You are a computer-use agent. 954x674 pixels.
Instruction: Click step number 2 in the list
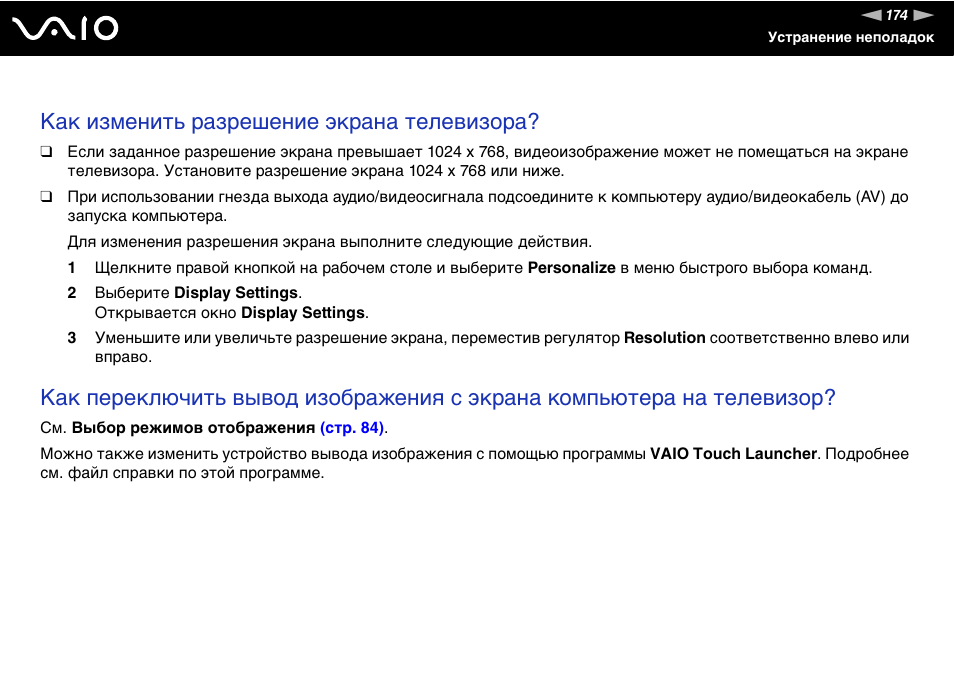[x=72, y=293]
